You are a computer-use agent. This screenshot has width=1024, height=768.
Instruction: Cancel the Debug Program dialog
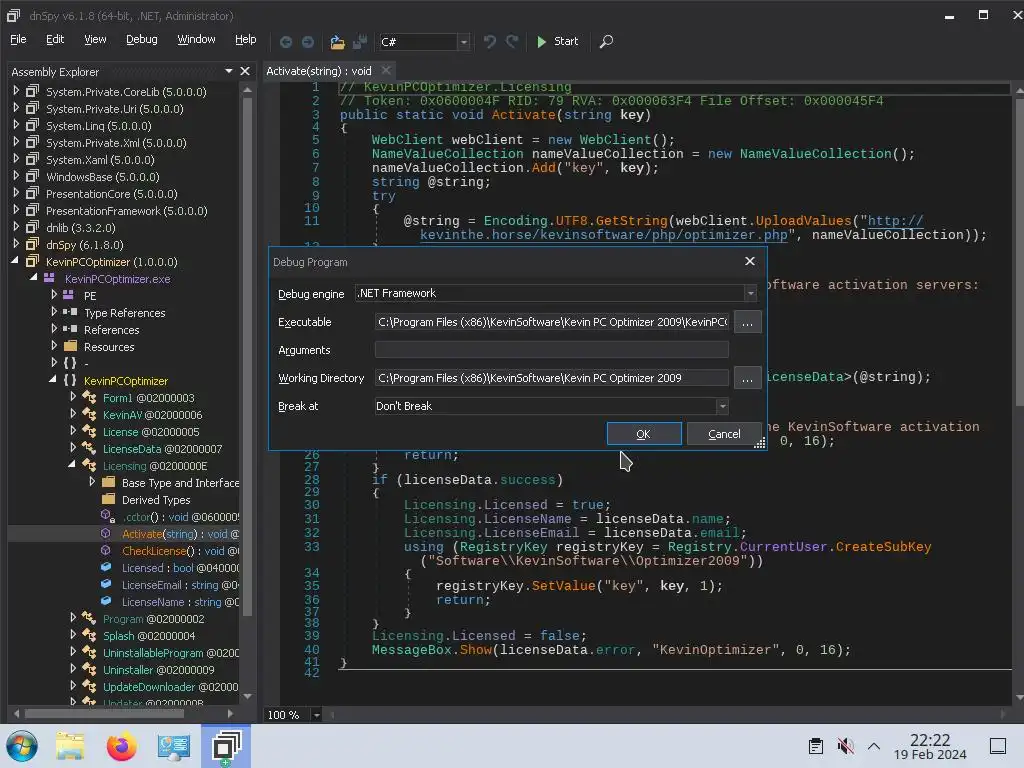tap(724, 434)
